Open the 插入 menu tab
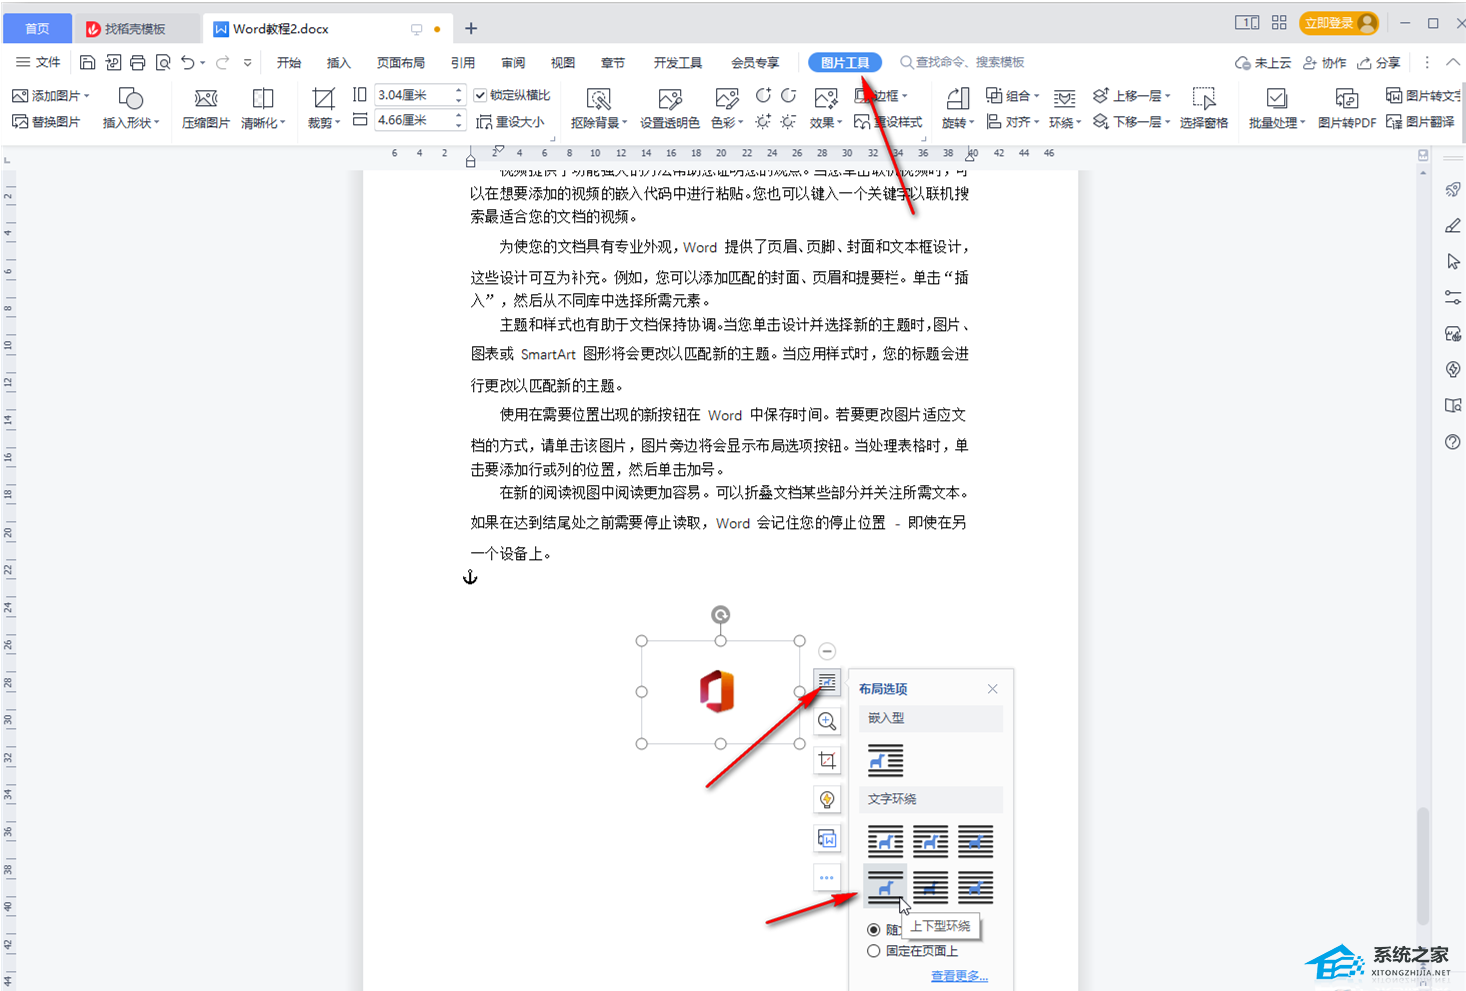 pos(339,62)
